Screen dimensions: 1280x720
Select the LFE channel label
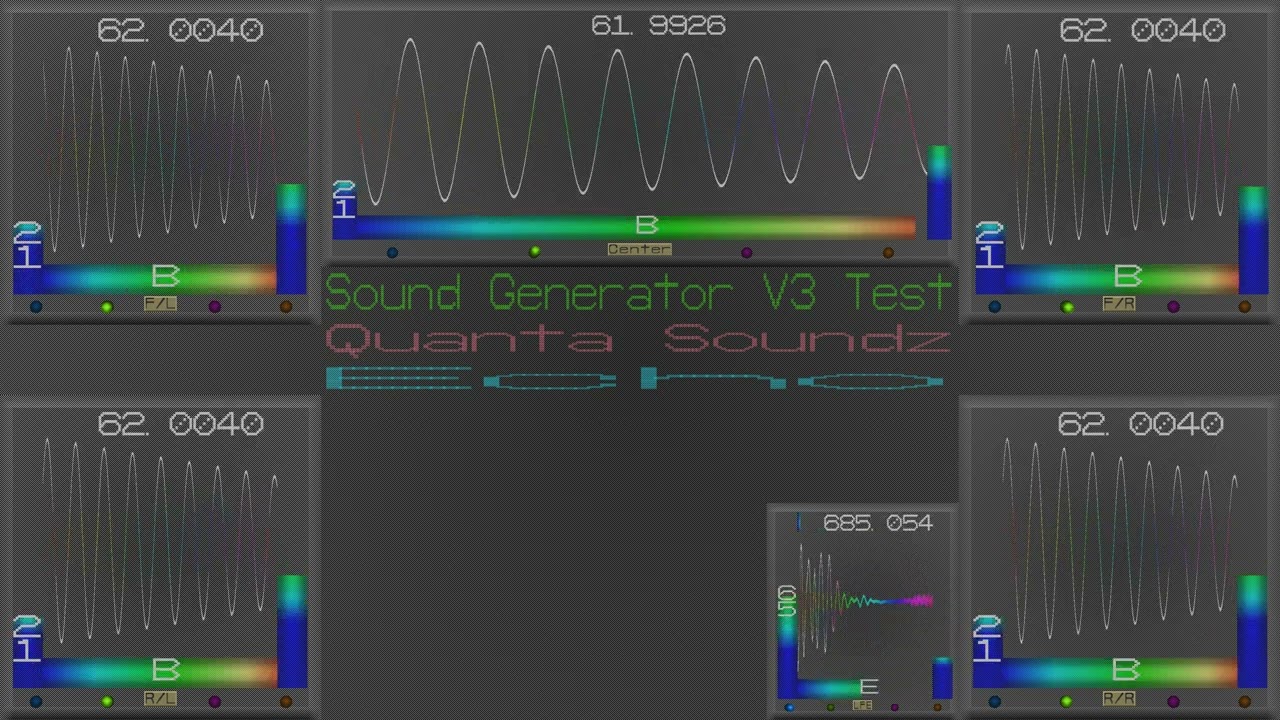[862, 705]
